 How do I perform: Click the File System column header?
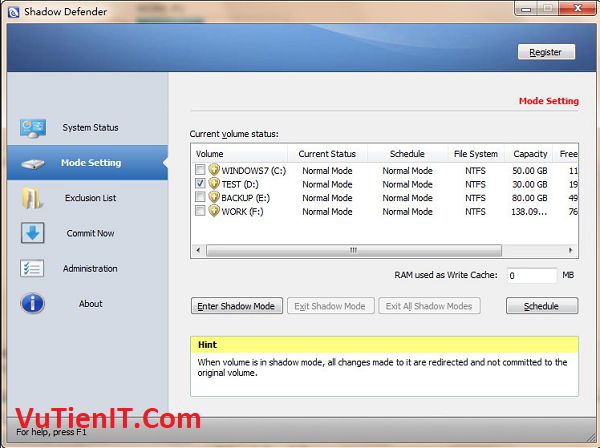(x=476, y=154)
